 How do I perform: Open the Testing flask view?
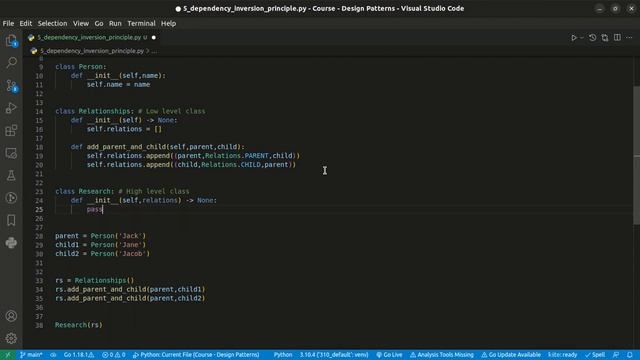coord(11,176)
